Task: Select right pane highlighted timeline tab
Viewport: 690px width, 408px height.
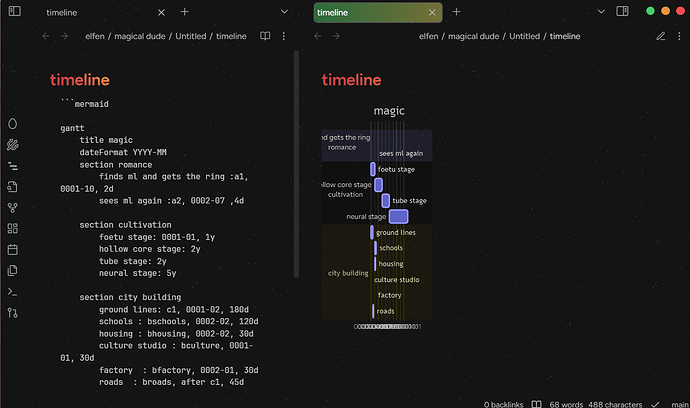Action: pyautogui.click(x=378, y=12)
